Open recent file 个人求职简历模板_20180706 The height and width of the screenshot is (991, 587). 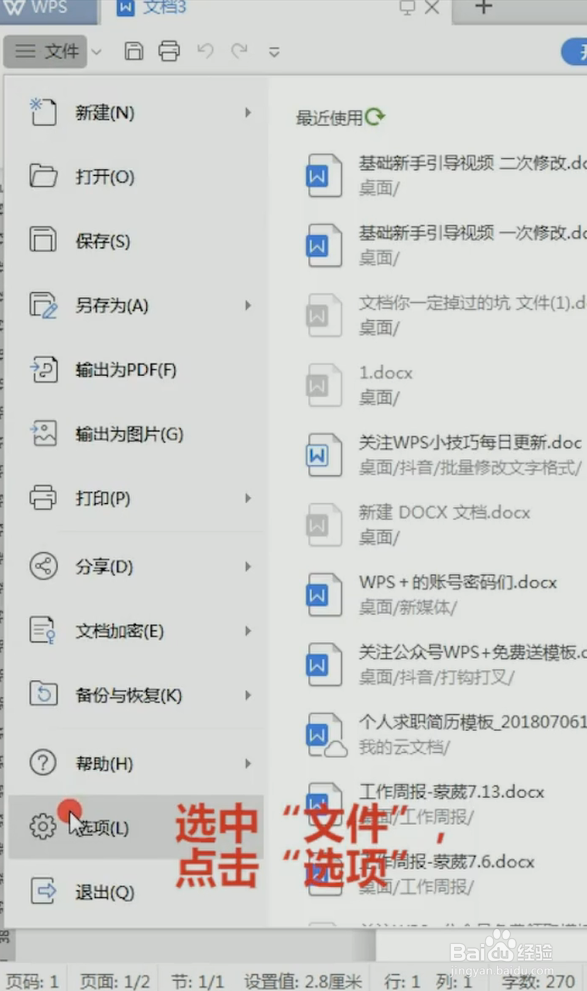pyautogui.click(x=445, y=734)
